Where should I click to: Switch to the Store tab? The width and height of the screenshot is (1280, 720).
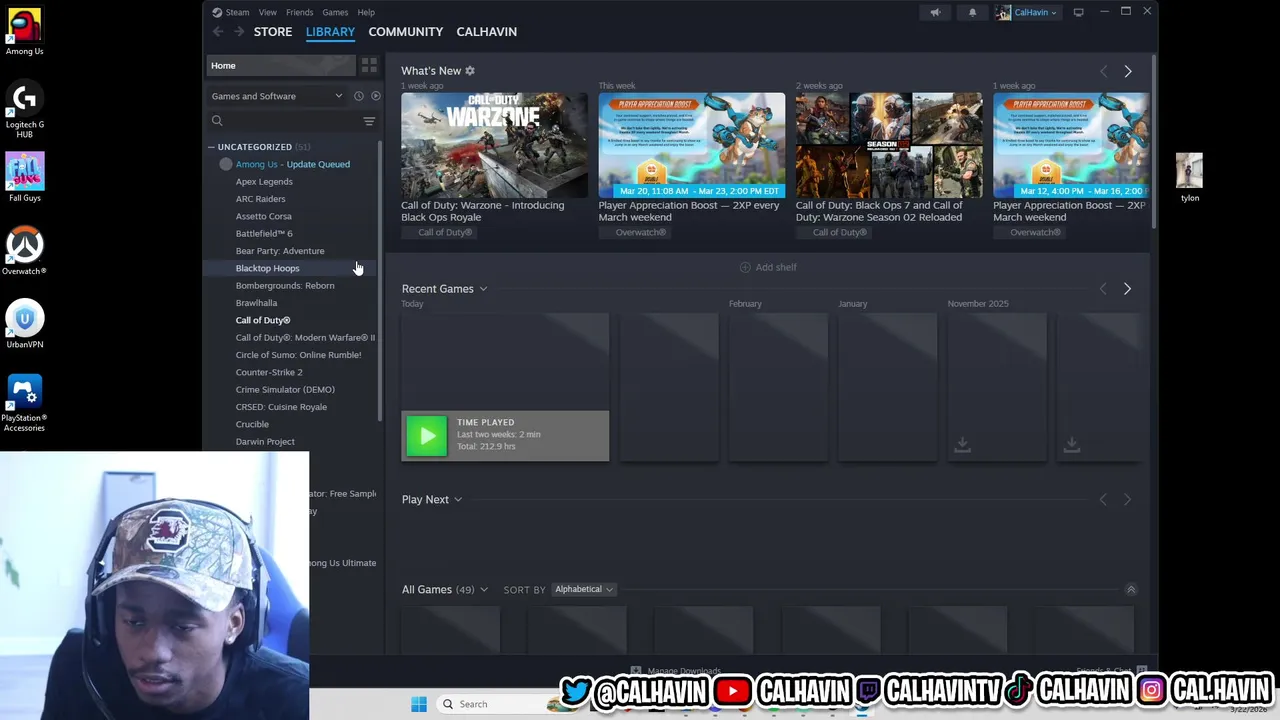273,32
